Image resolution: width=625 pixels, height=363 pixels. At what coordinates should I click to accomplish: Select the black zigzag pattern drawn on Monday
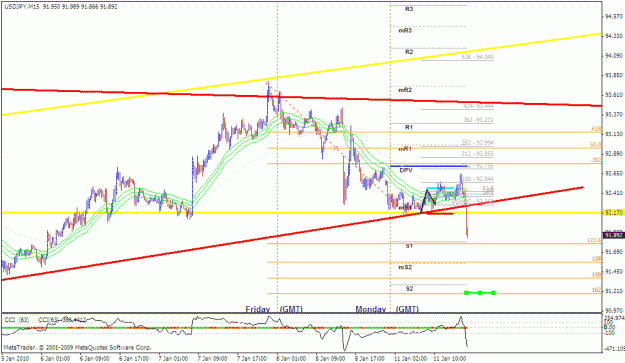pos(428,200)
